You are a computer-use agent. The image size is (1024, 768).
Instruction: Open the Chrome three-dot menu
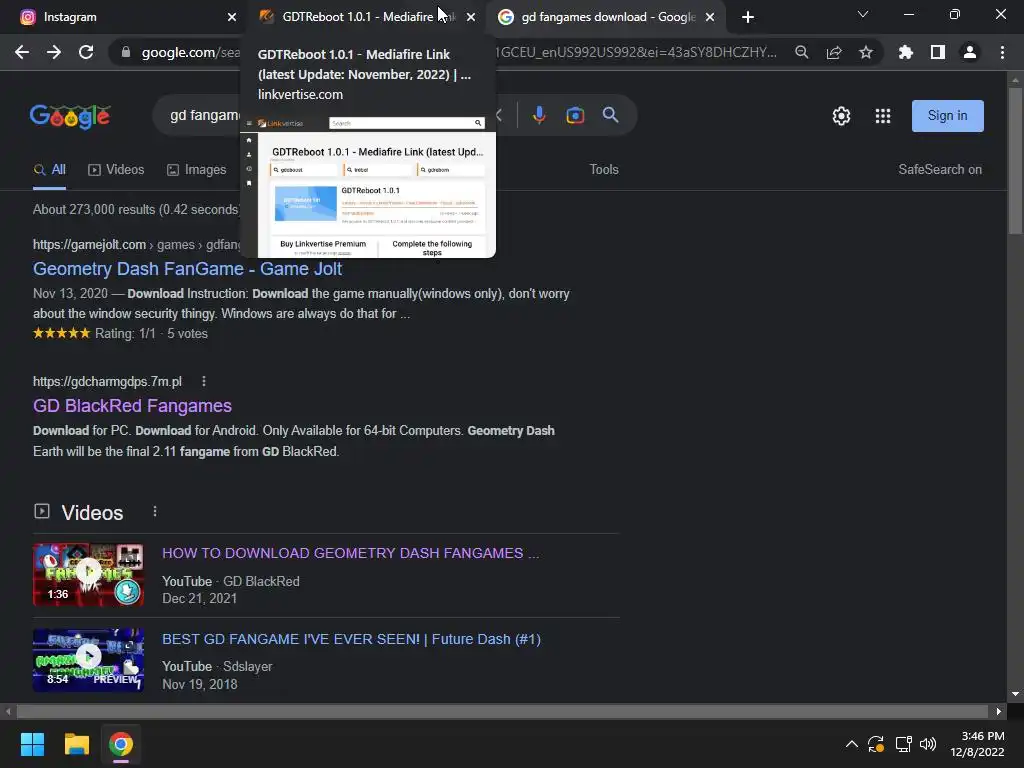pos(1002,52)
